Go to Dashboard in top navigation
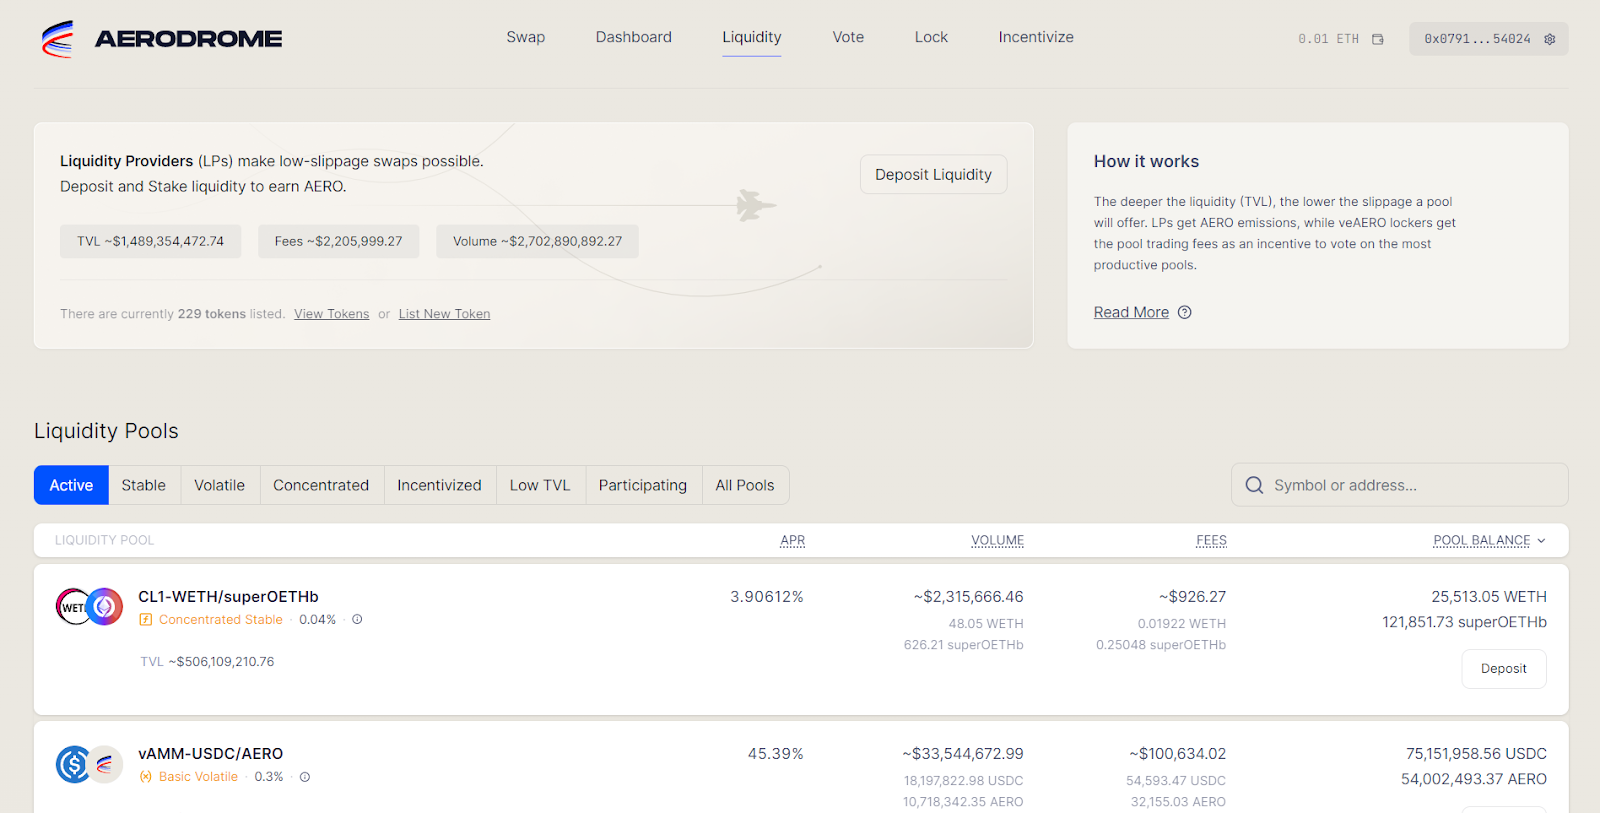This screenshot has width=1600, height=813. click(634, 37)
